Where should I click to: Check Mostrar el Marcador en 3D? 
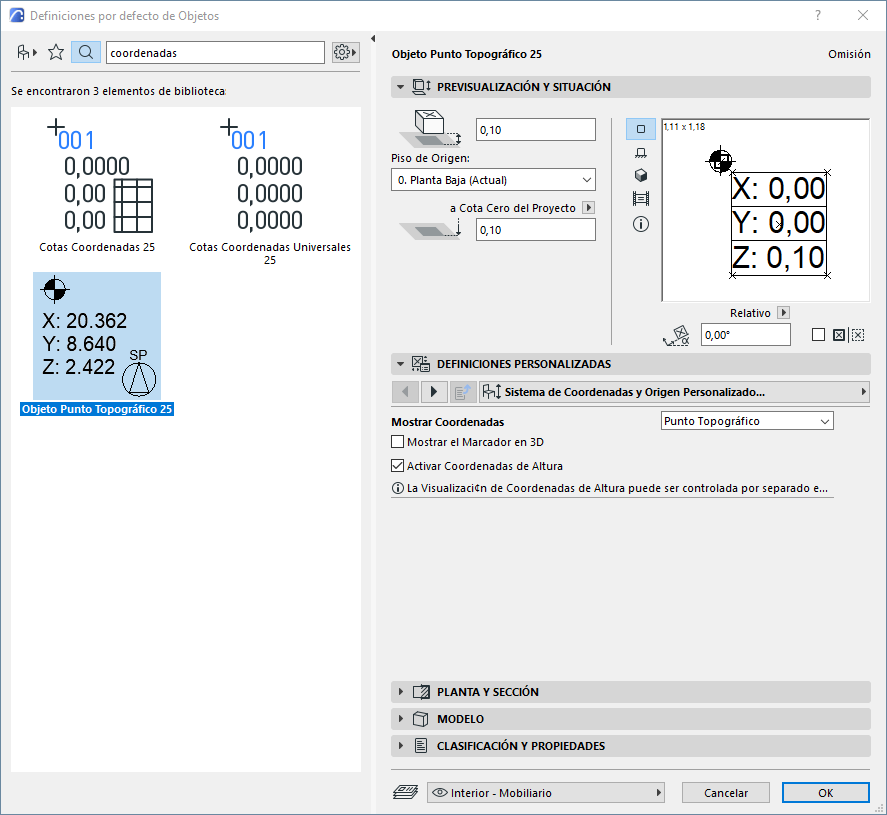(x=398, y=442)
